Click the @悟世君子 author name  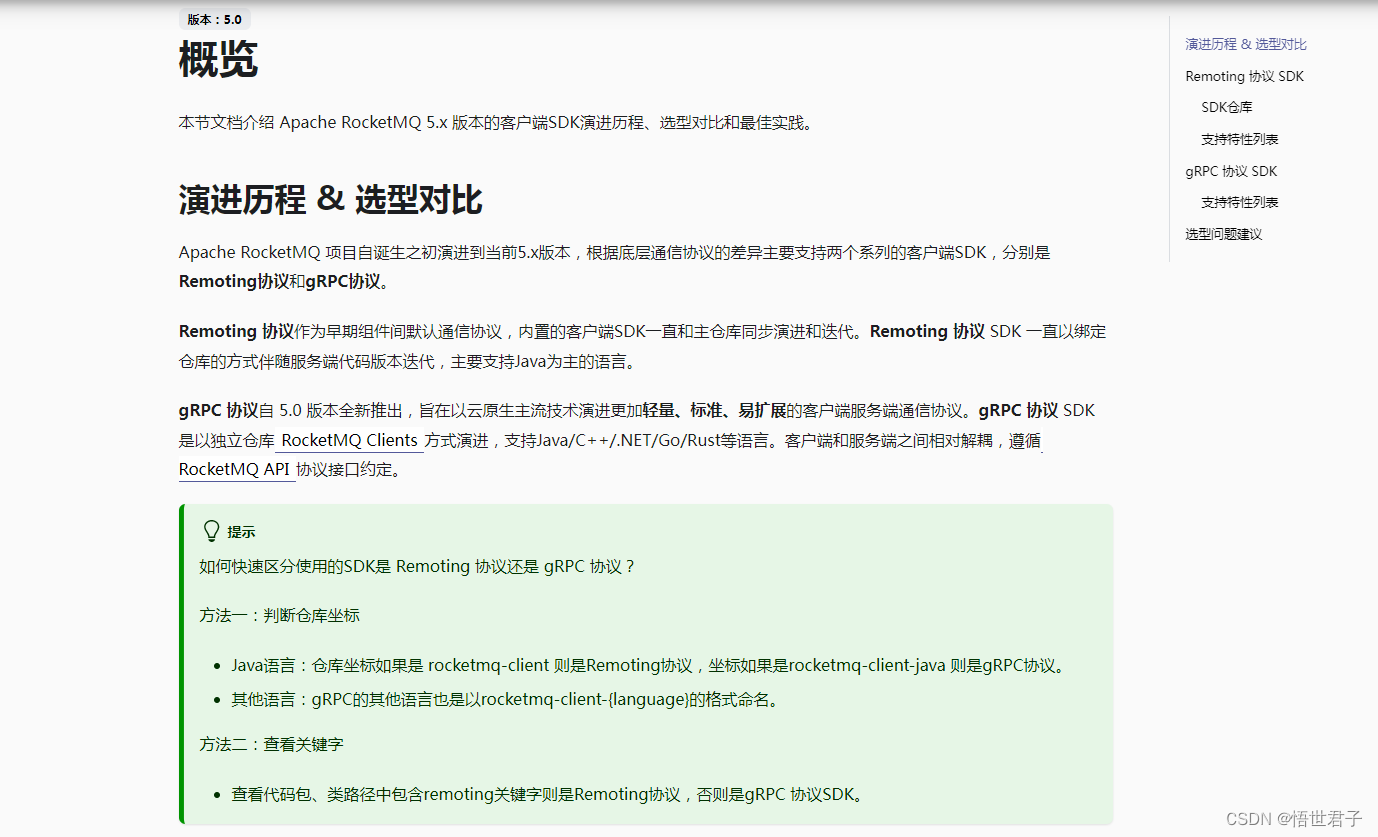1319,817
